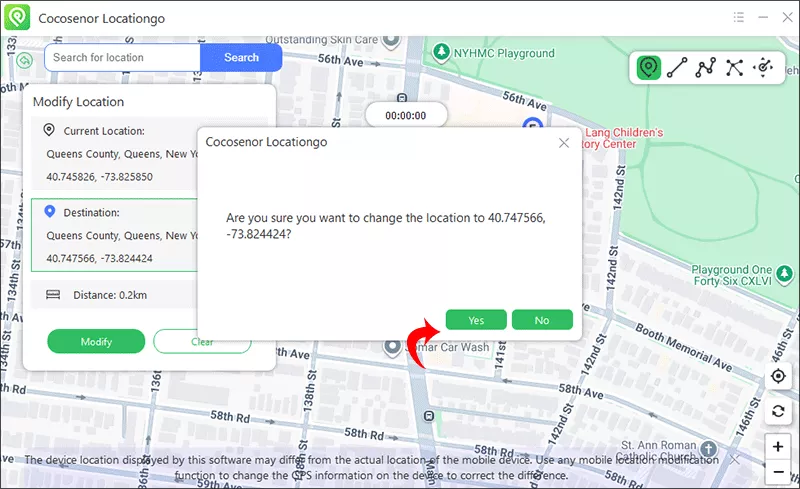Open the menu list icon in title bar

coord(738,17)
